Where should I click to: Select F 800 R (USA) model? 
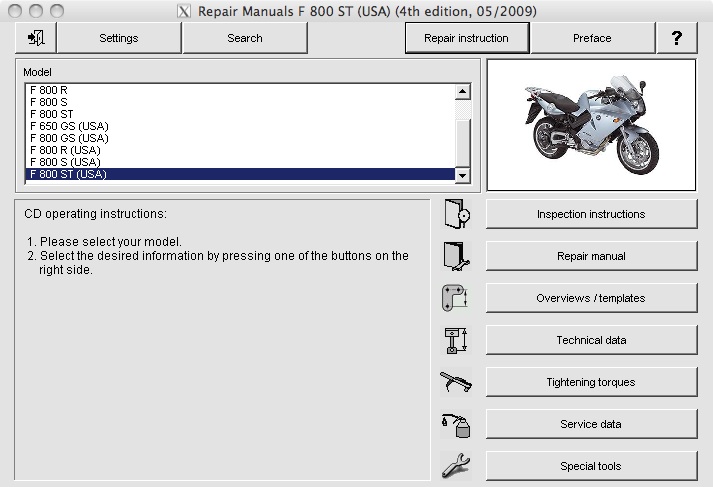[x=240, y=150]
